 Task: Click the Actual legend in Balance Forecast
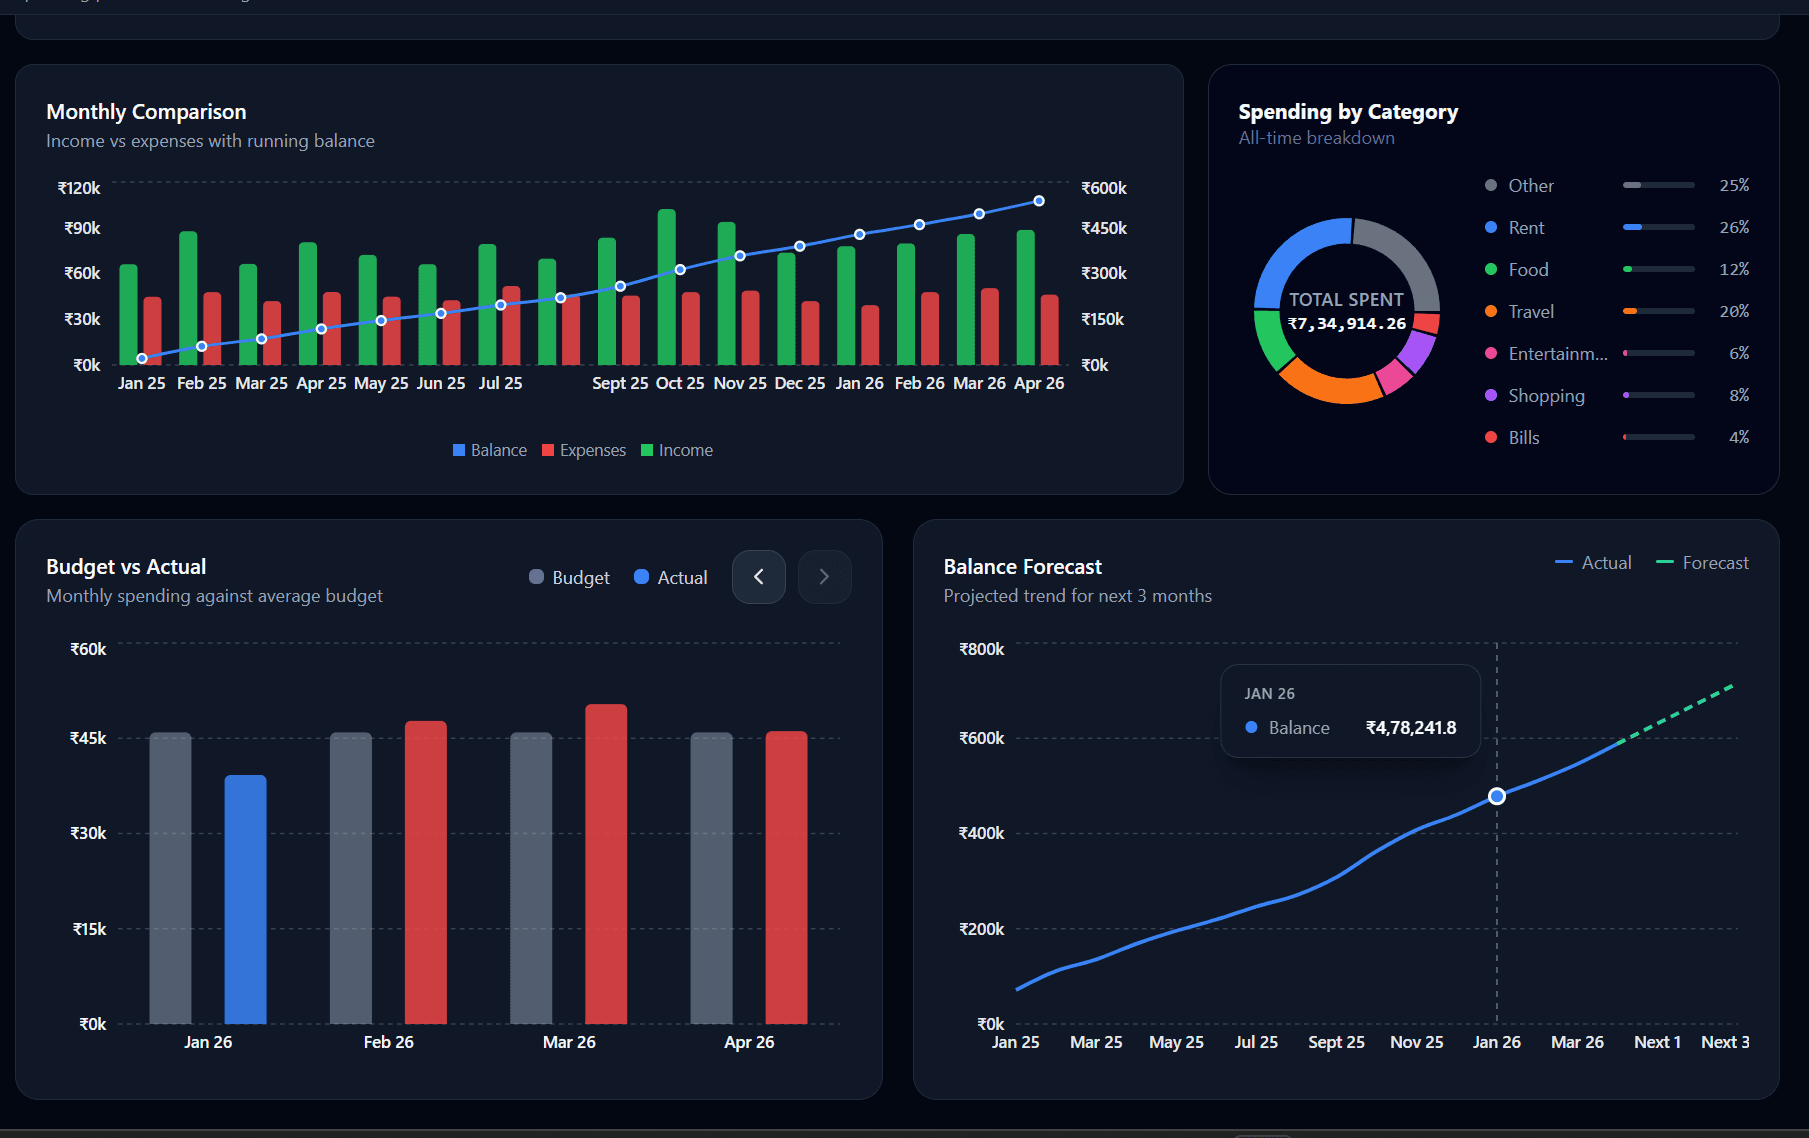point(1593,563)
